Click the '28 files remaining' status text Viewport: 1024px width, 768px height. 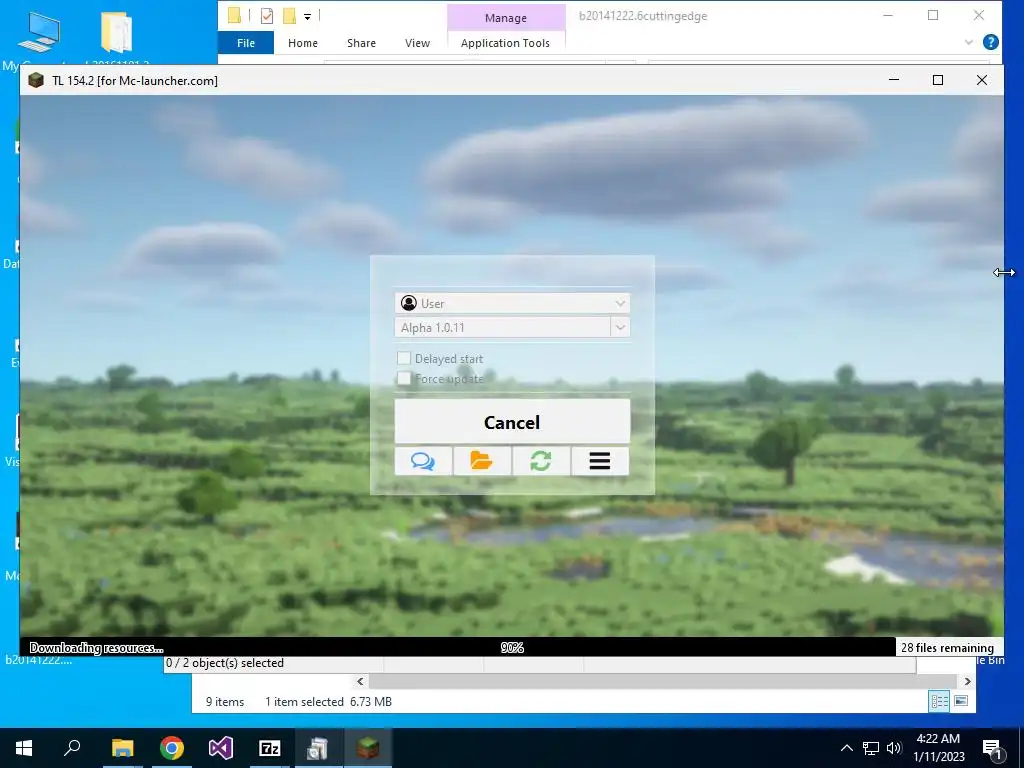(948, 648)
